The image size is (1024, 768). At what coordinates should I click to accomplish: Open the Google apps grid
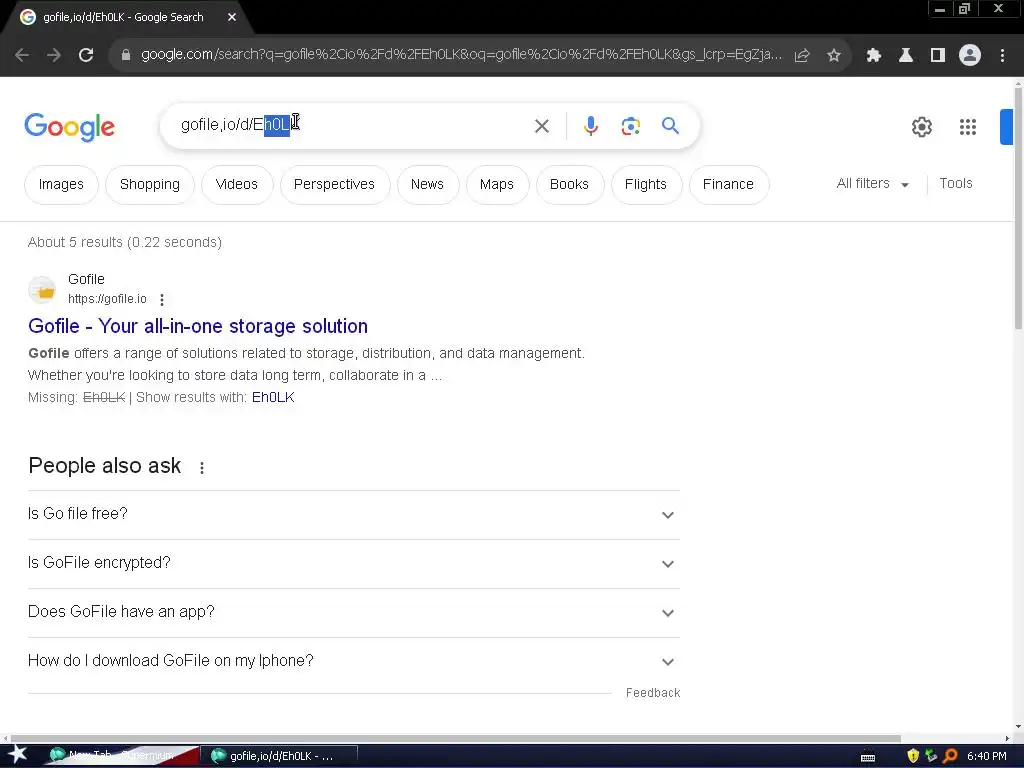tap(968, 127)
